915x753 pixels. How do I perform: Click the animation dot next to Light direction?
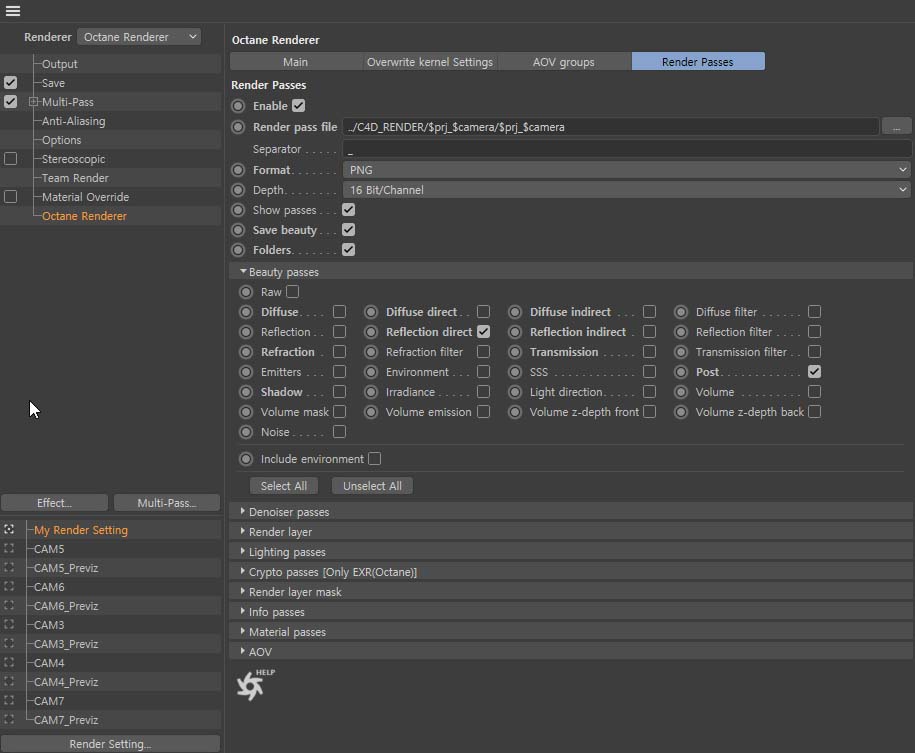(x=515, y=392)
